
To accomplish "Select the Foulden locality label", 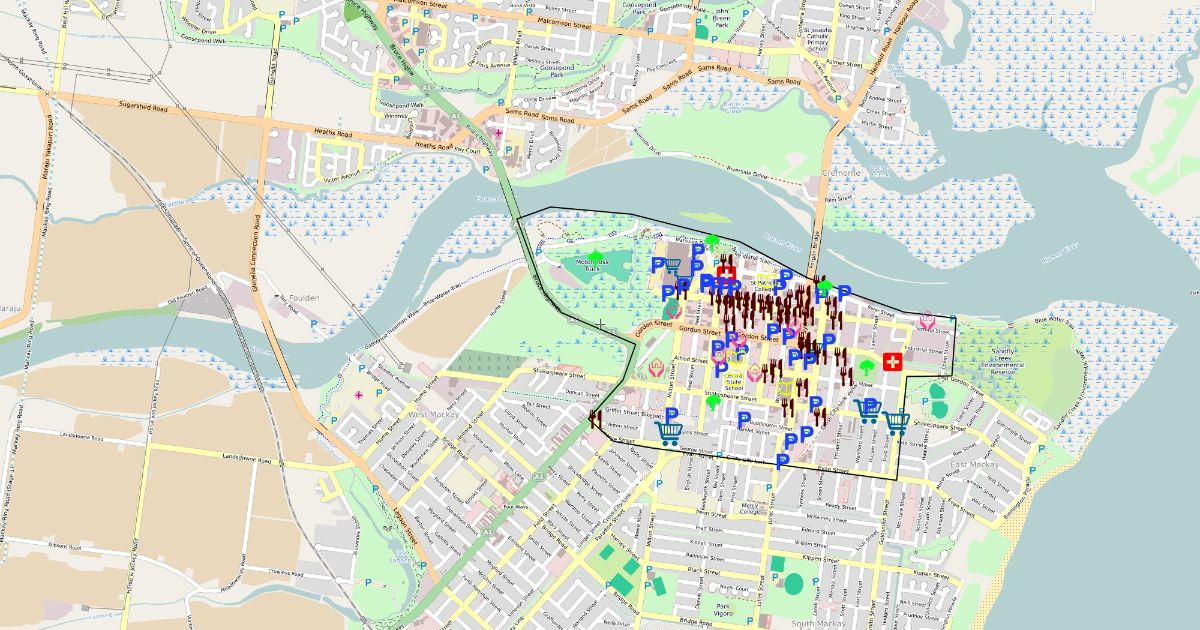I will pos(303,297).
